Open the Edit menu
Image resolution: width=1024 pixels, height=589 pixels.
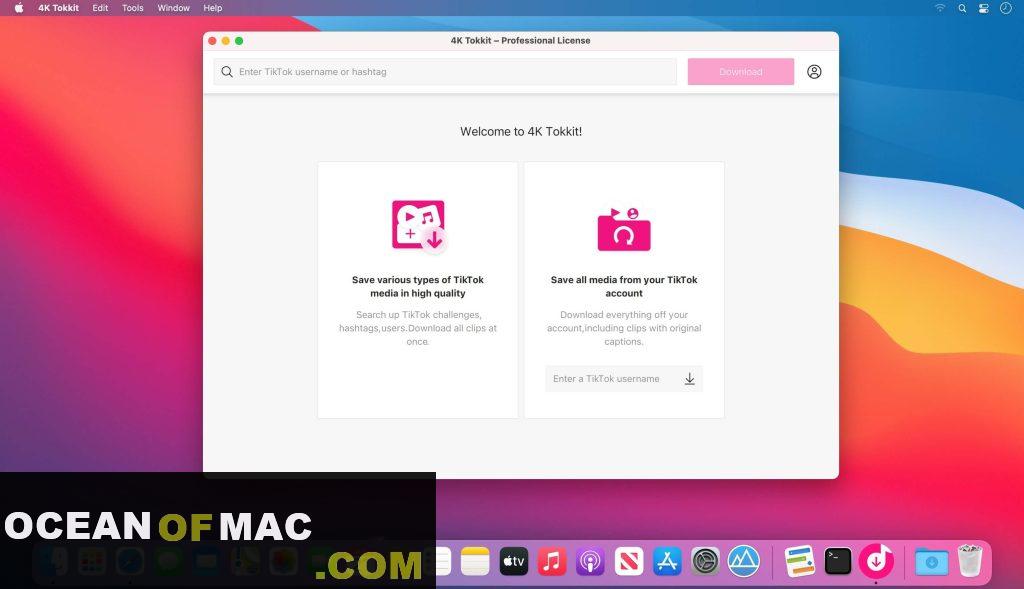coord(100,8)
